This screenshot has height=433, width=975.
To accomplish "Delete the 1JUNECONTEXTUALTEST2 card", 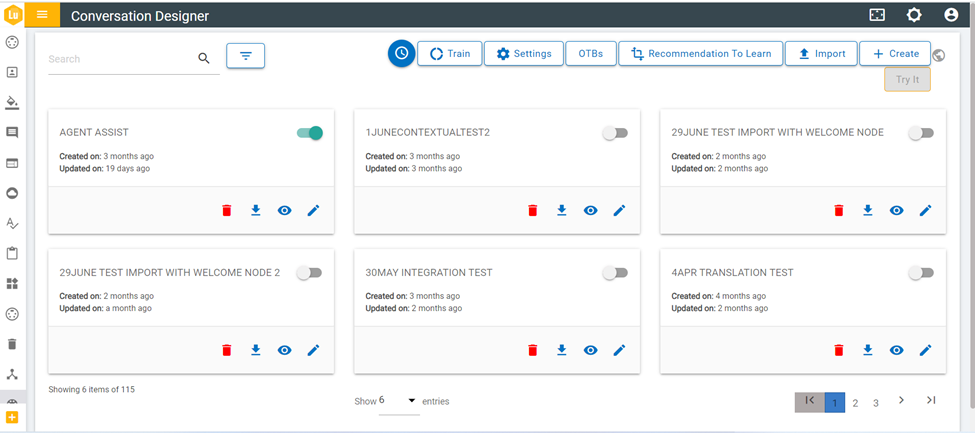I will (532, 211).
